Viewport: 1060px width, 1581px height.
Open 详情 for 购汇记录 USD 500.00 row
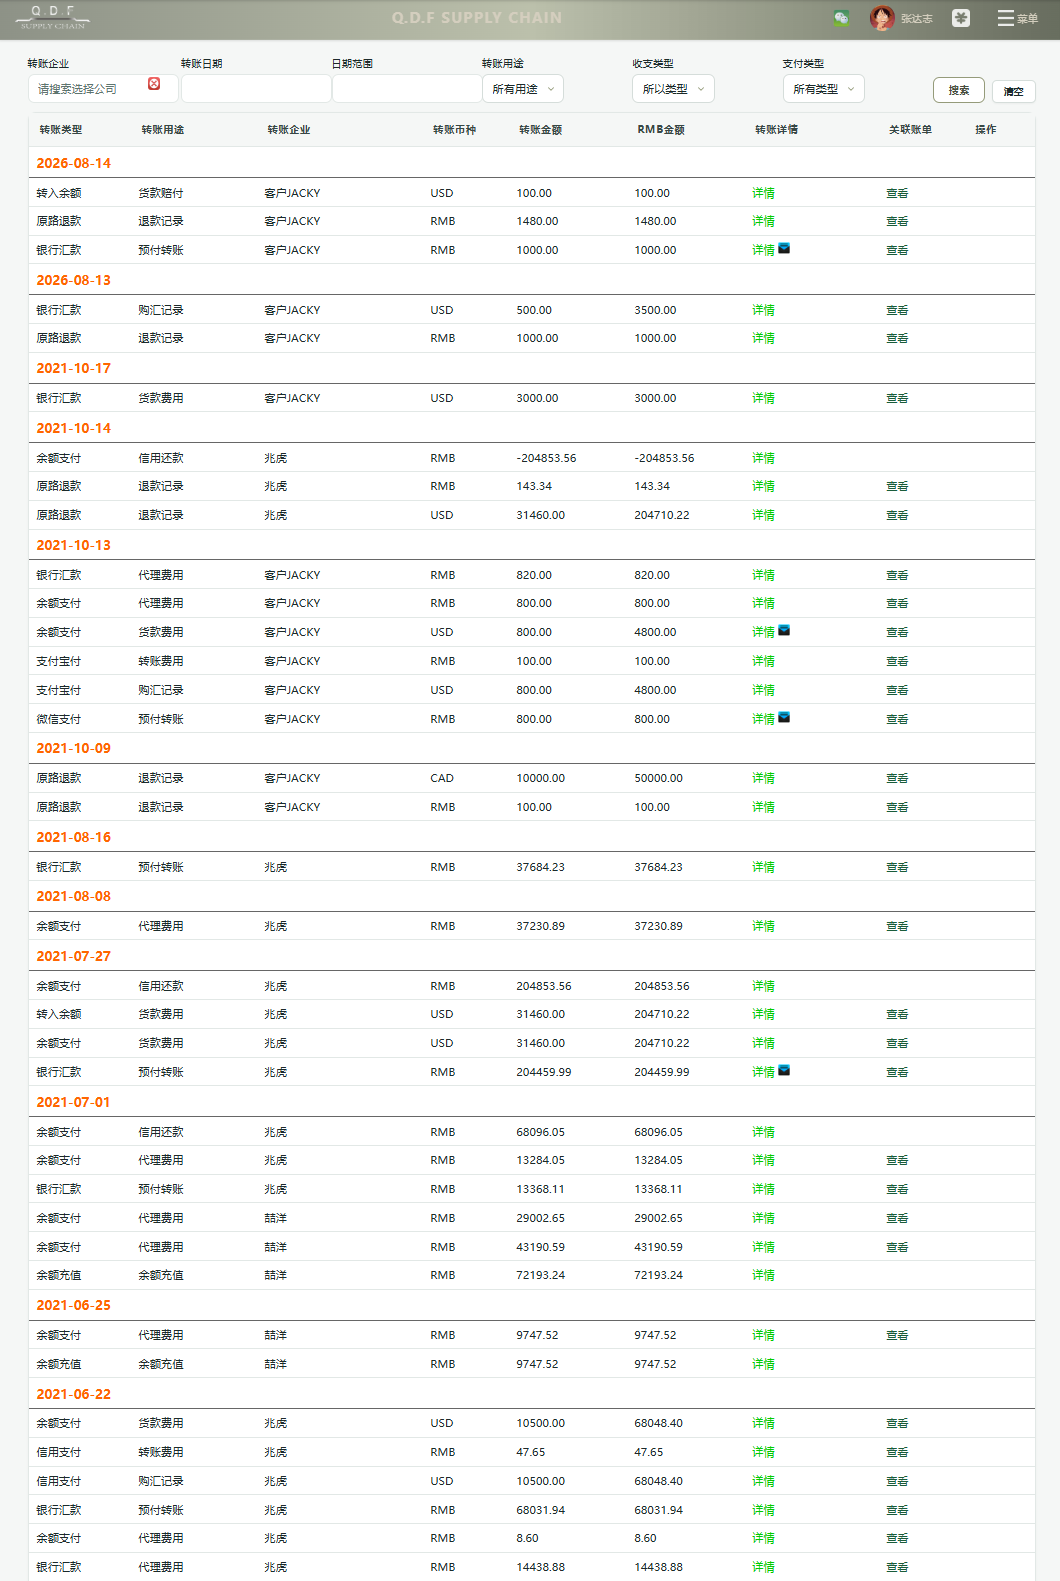pyautogui.click(x=763, y=310)
